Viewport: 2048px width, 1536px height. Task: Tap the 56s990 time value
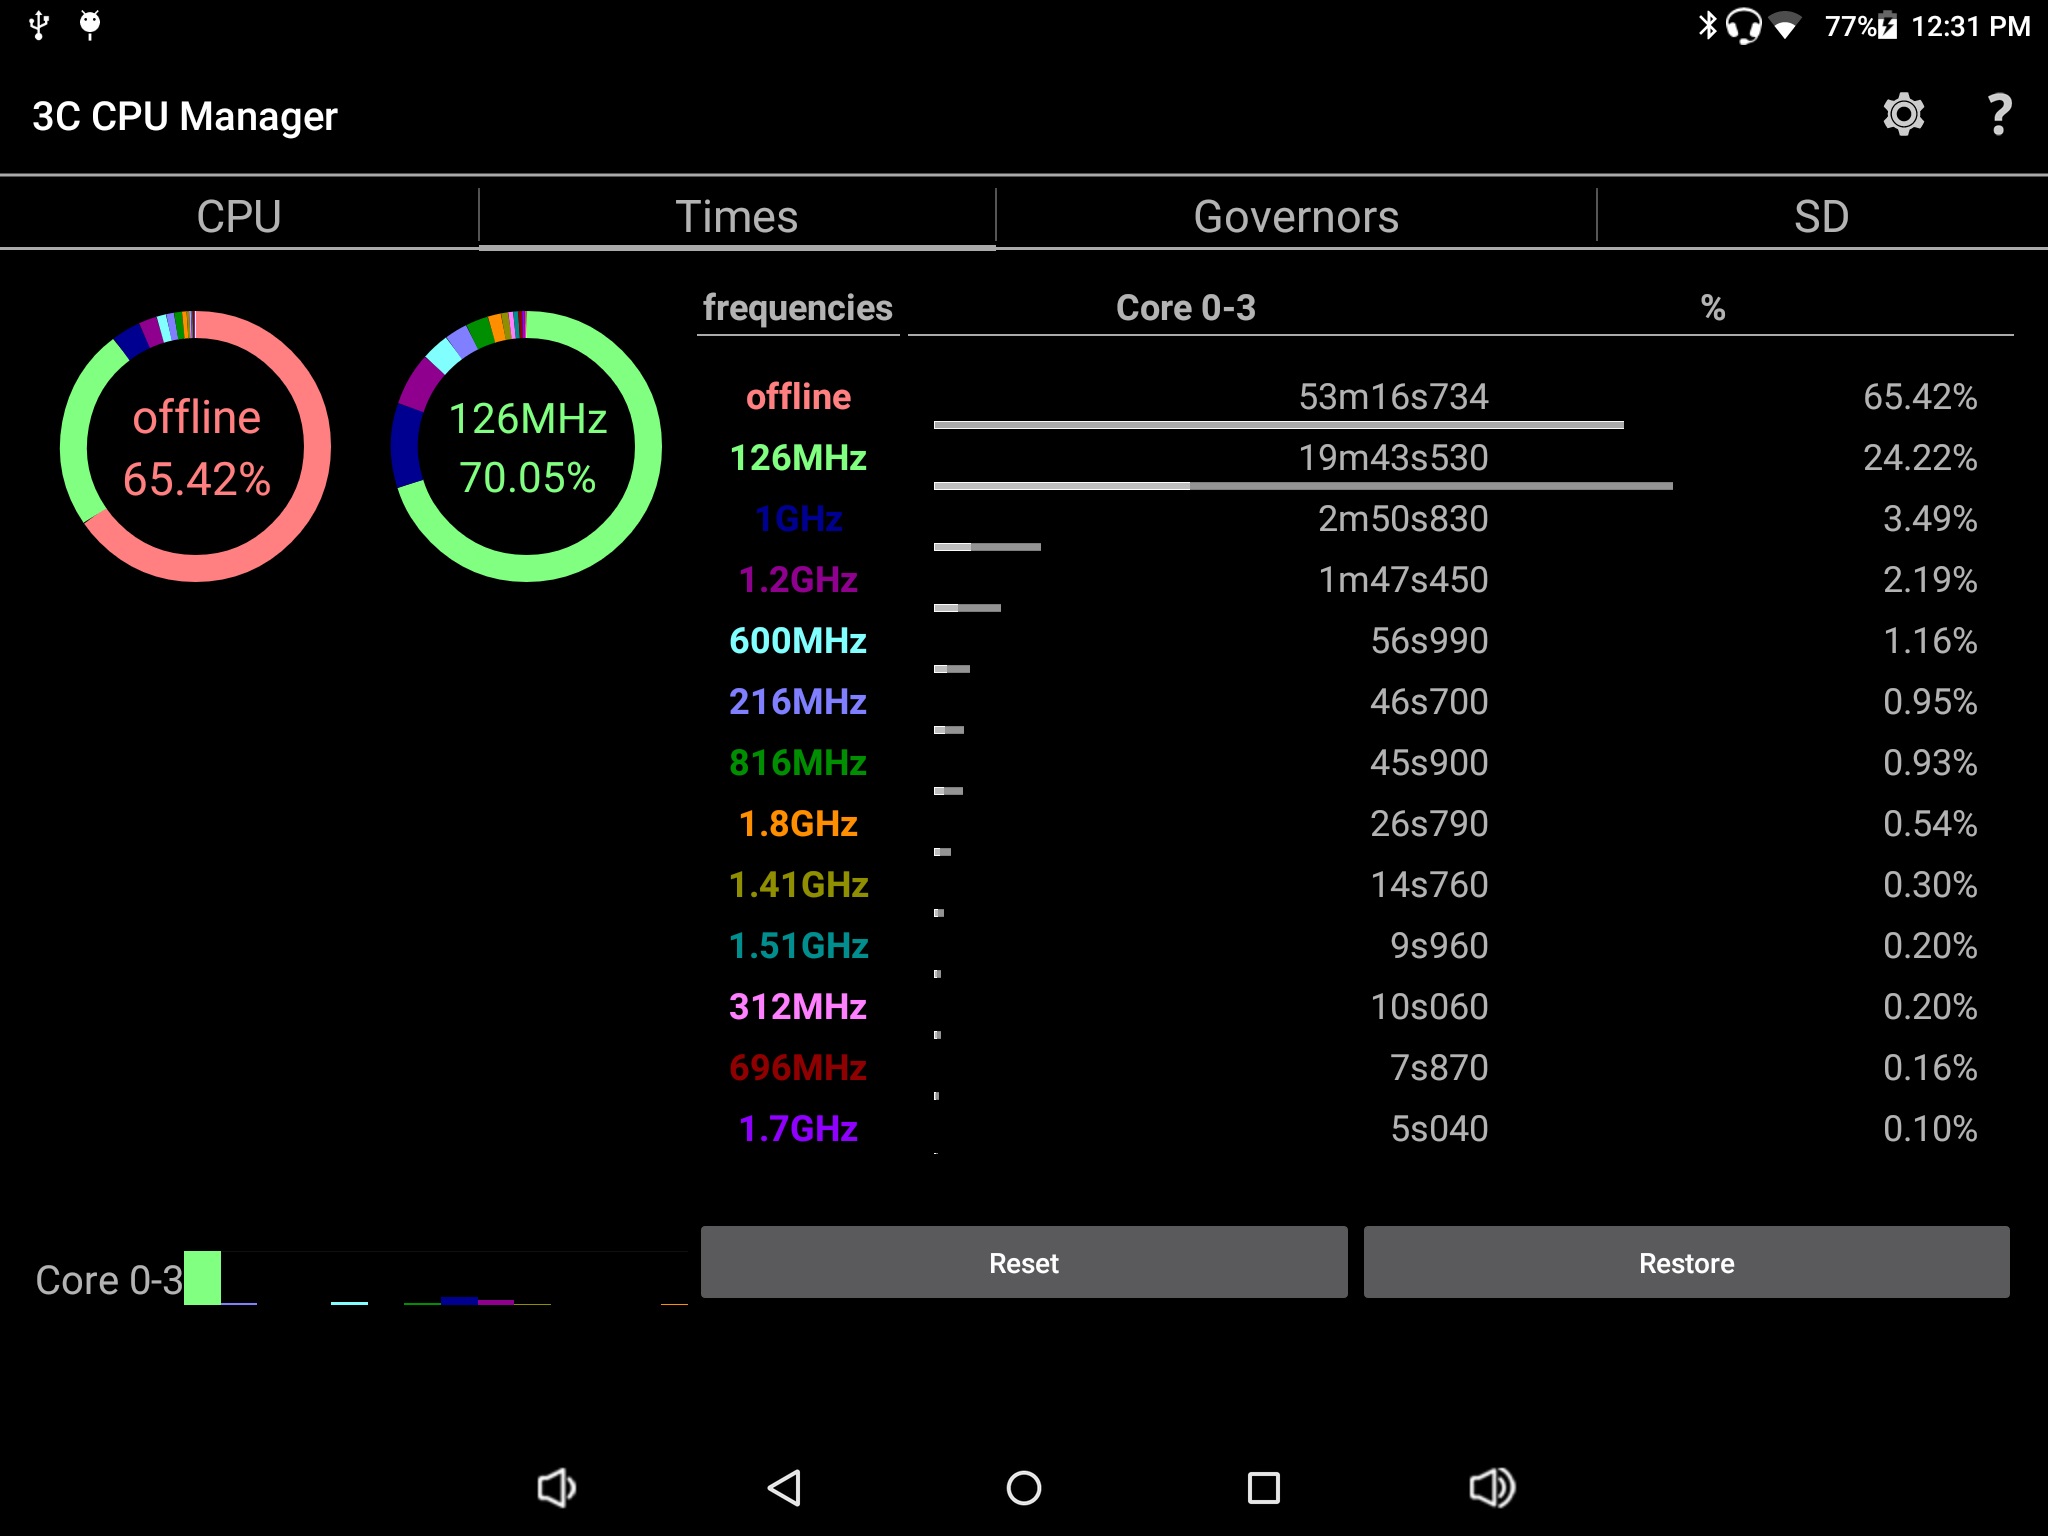click(x=1429, y=641)
